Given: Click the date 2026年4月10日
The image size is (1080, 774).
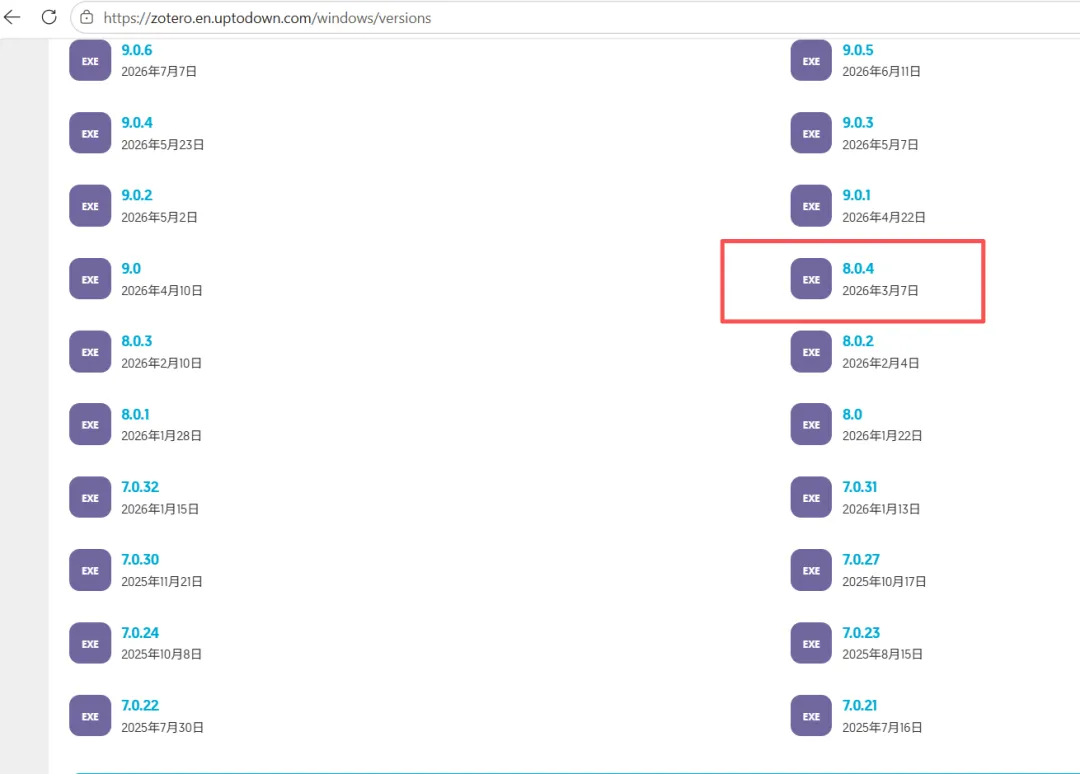Looking at the screenshot, I should (x=162, y=291).
